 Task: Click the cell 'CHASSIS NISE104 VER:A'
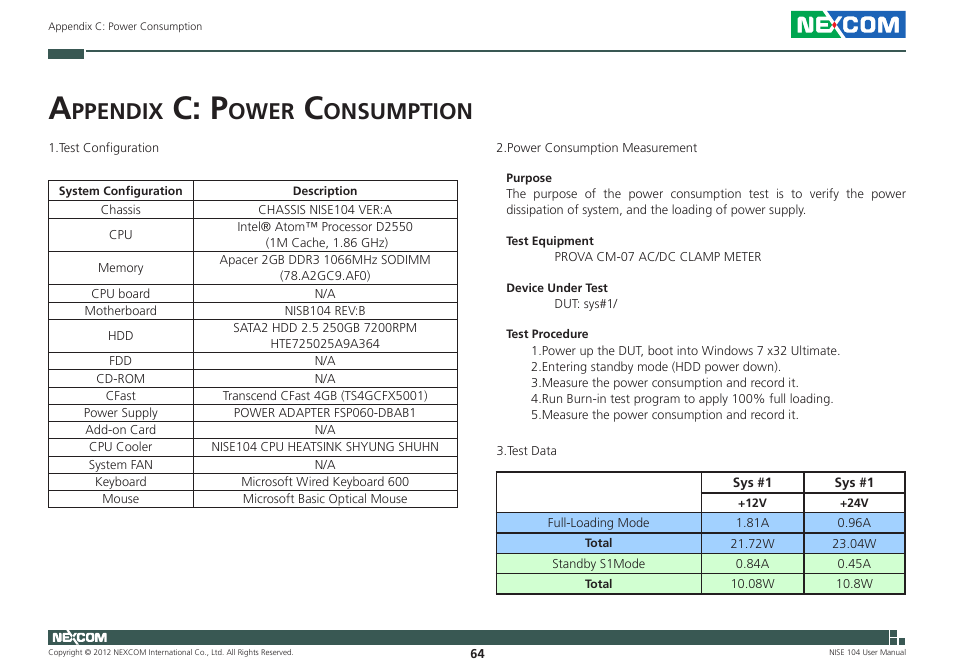tap(325, 210)
